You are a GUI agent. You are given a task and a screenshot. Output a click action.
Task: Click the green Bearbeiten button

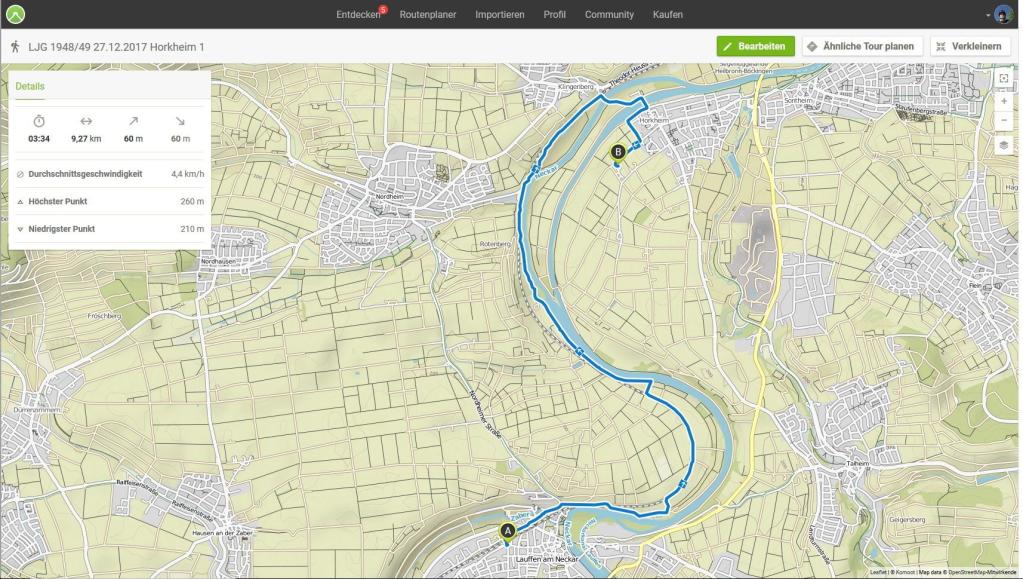756,46
